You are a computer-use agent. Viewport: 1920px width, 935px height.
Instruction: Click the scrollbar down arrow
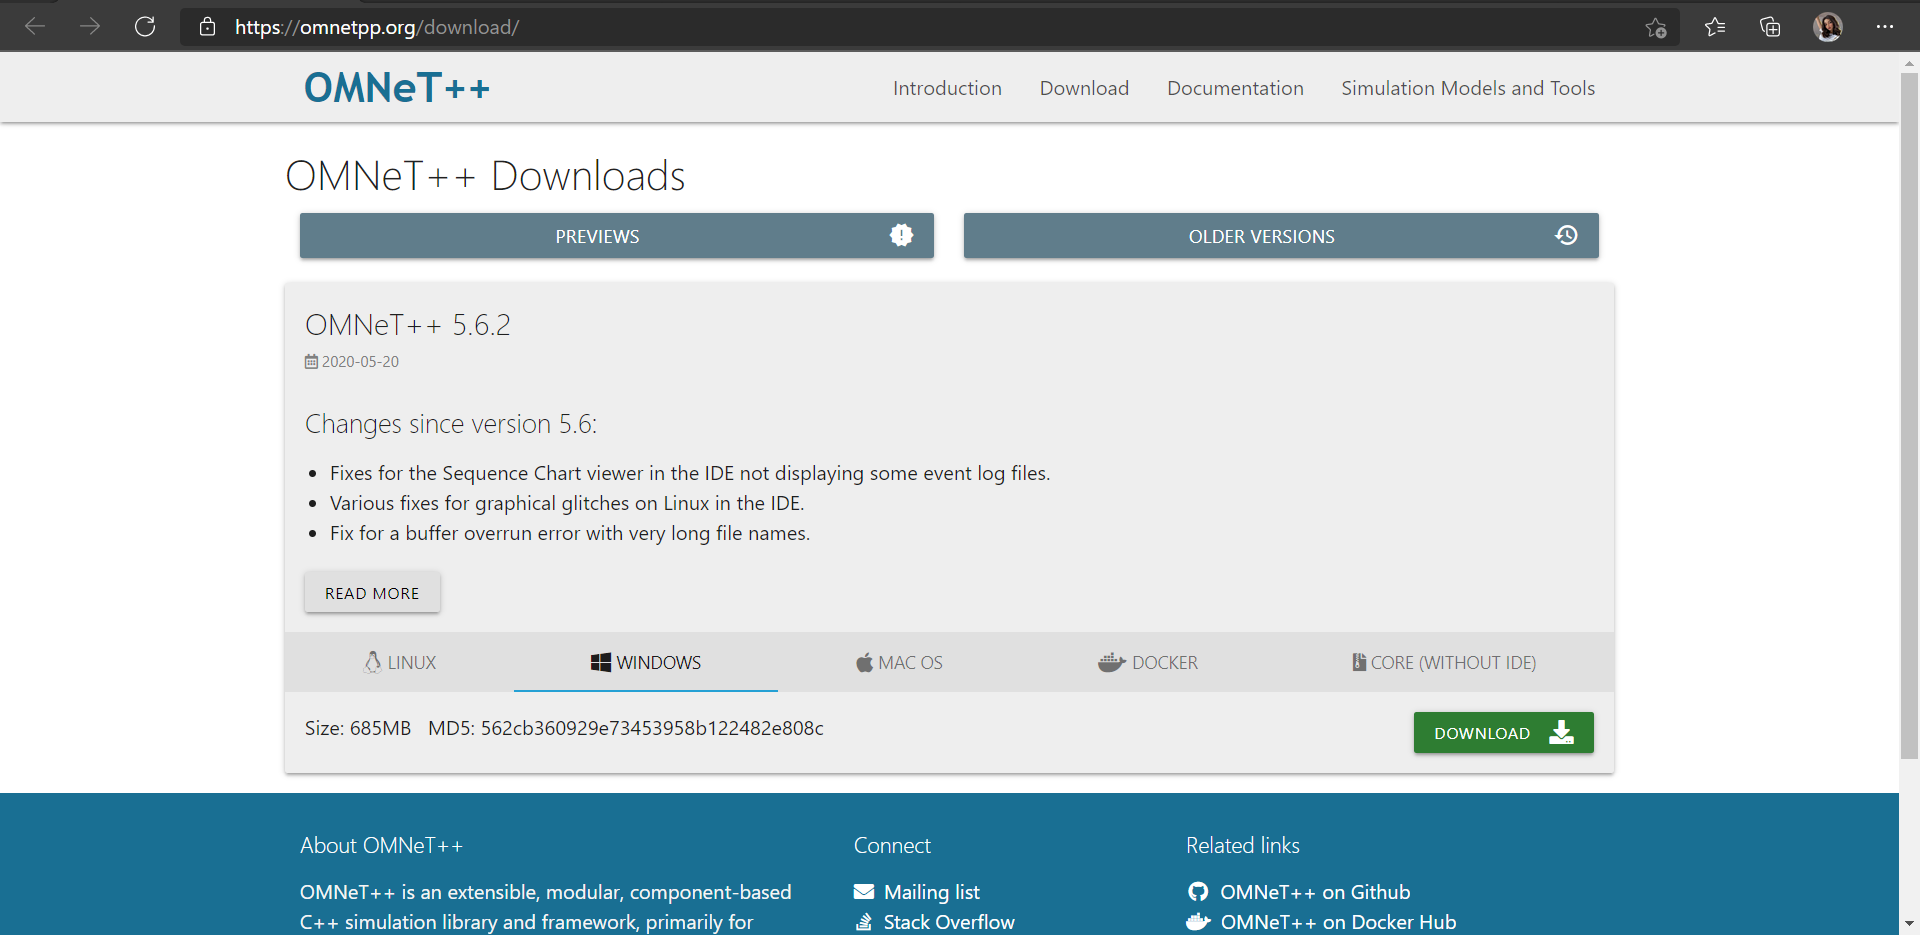[1909, 924]
